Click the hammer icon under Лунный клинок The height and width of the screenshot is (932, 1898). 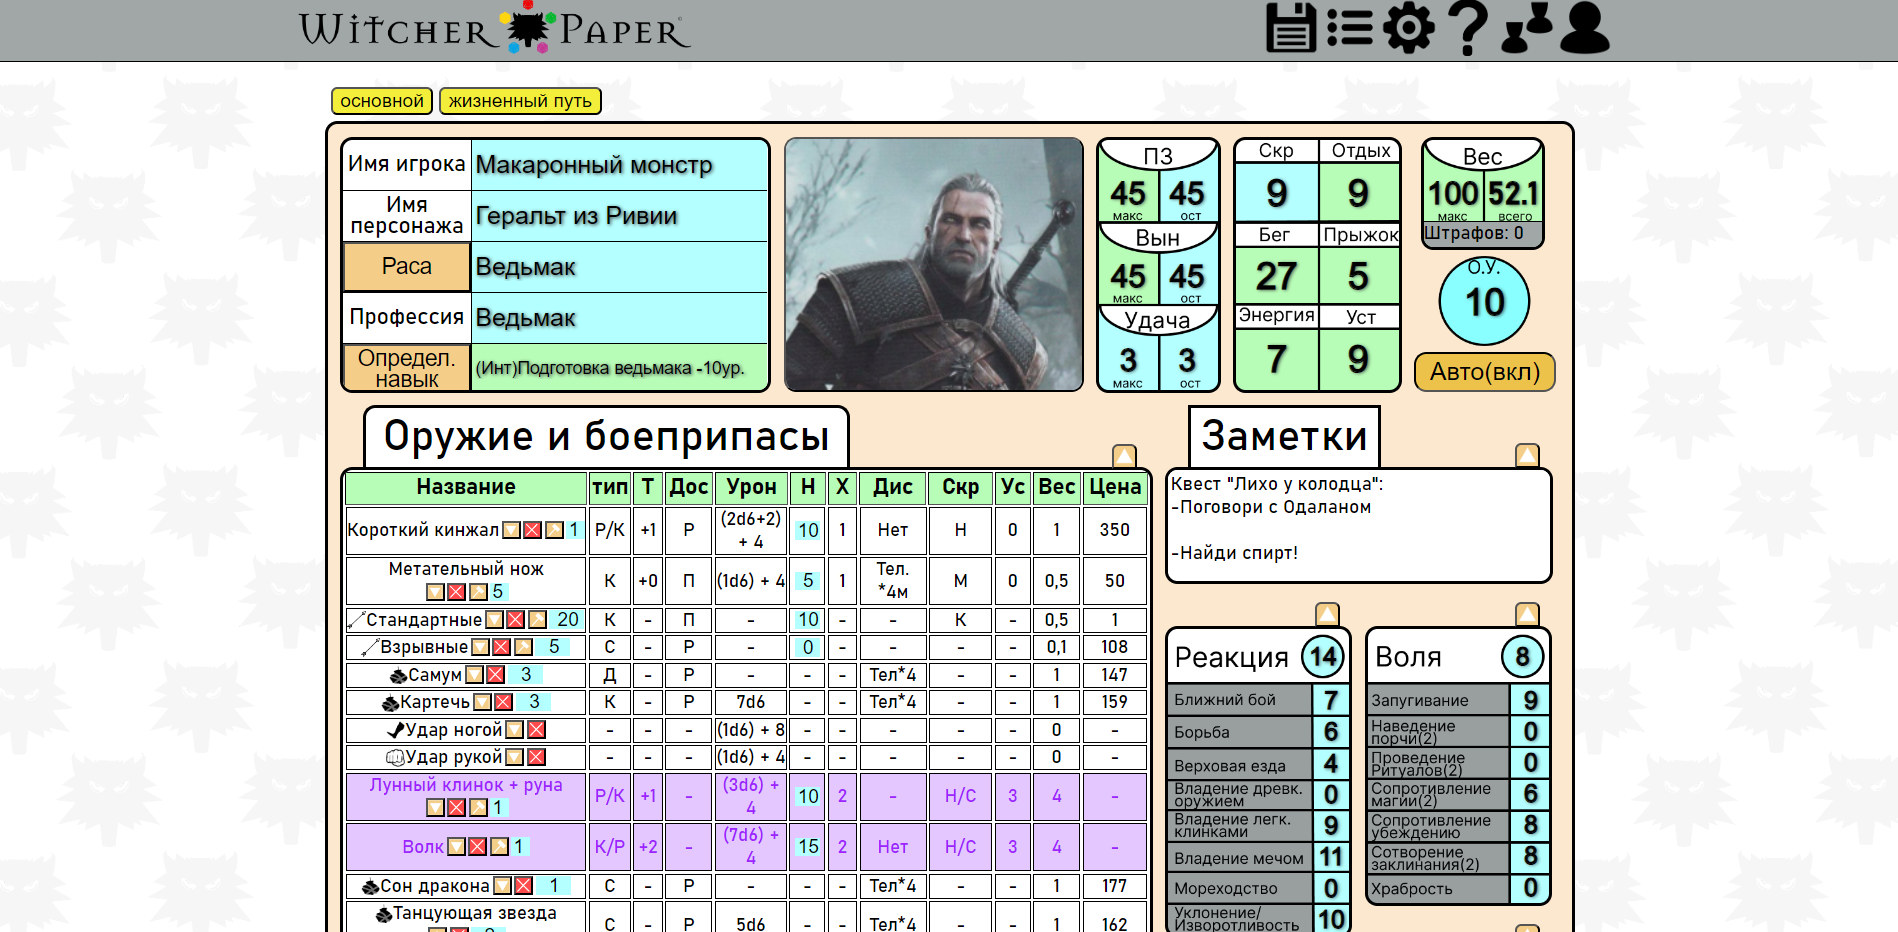tap(479, 807)
